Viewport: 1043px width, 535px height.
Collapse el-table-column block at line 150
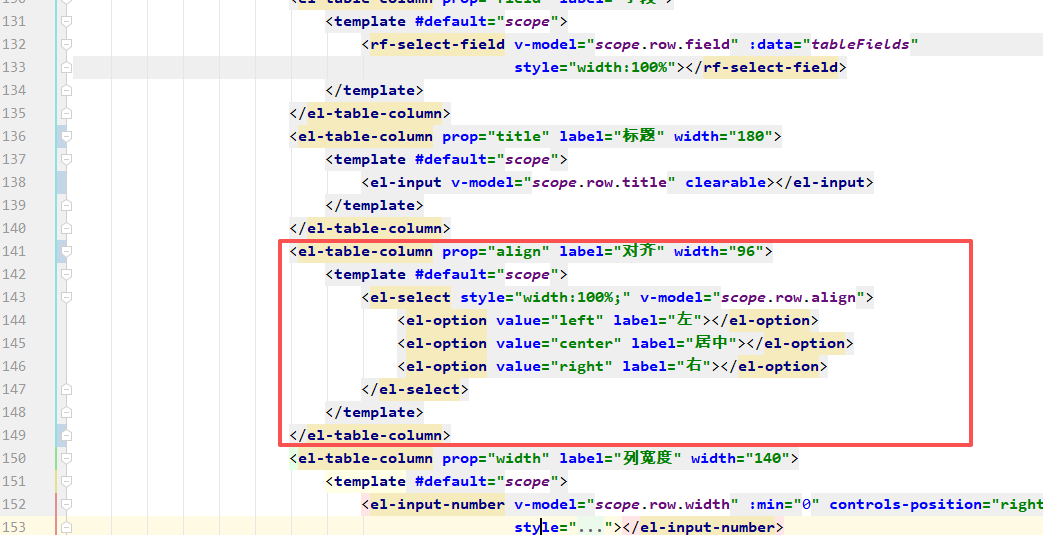coord(66,458)
